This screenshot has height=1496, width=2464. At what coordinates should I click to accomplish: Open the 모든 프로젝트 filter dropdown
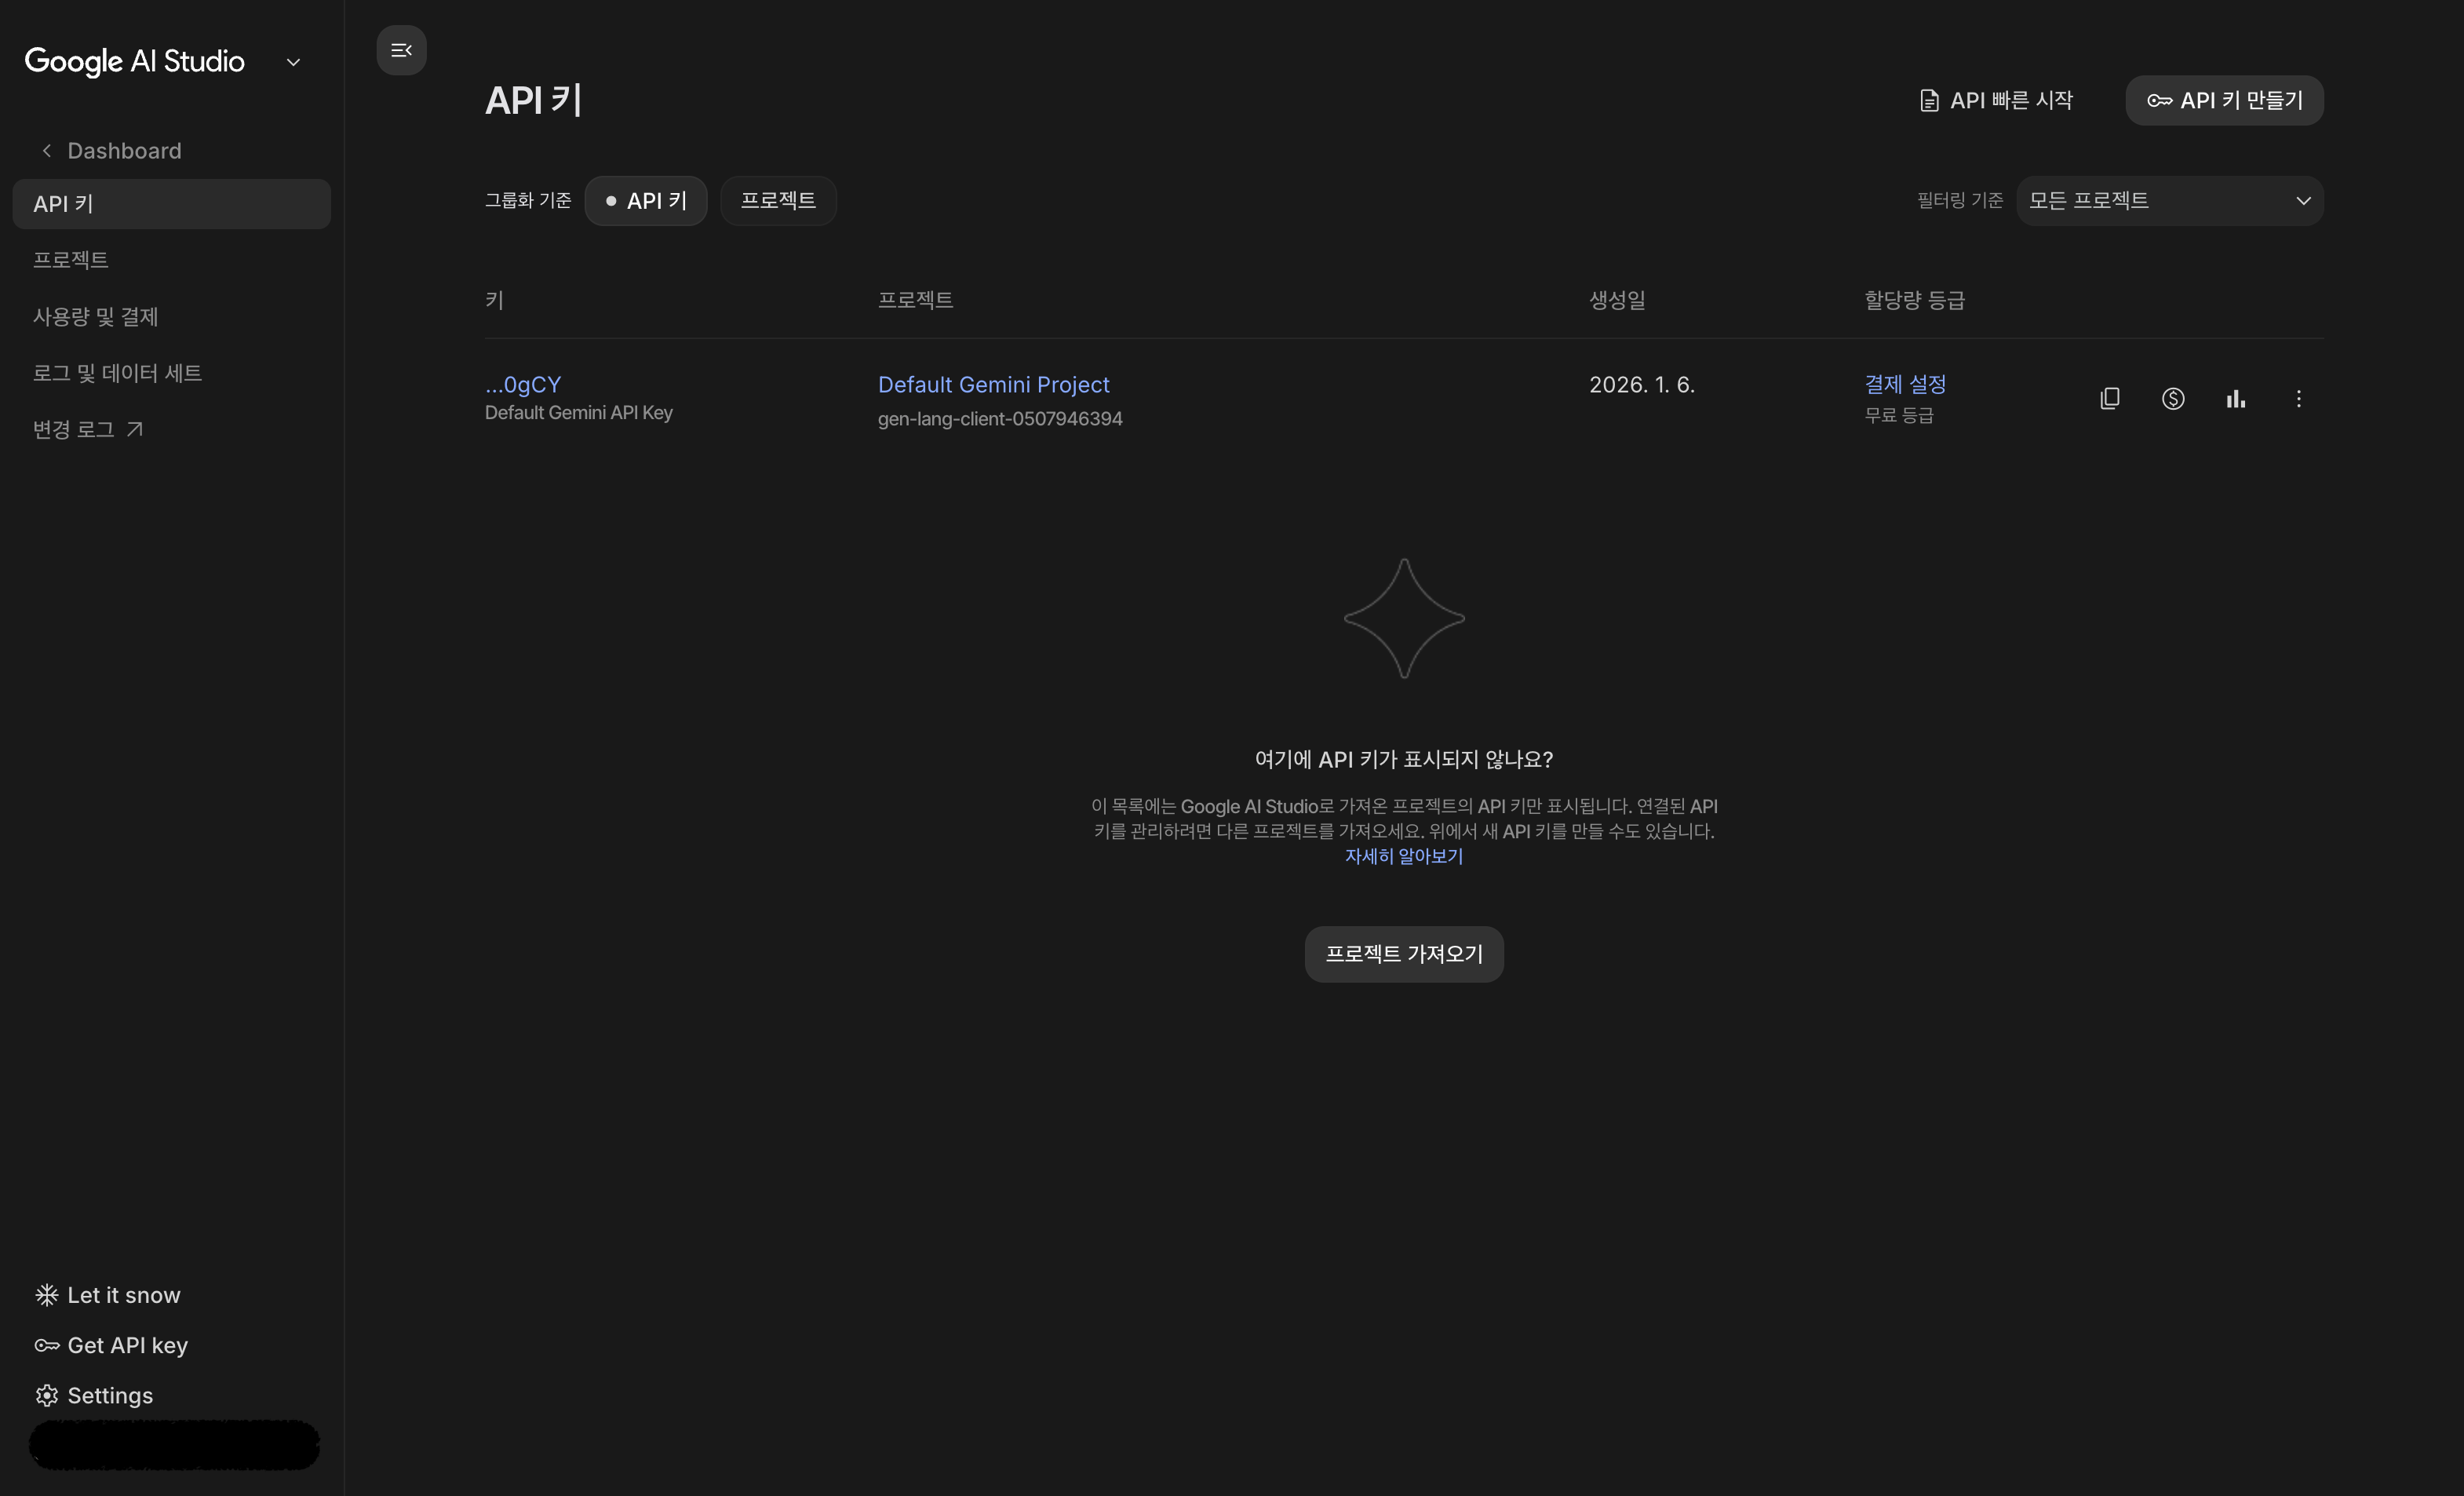2170,200
